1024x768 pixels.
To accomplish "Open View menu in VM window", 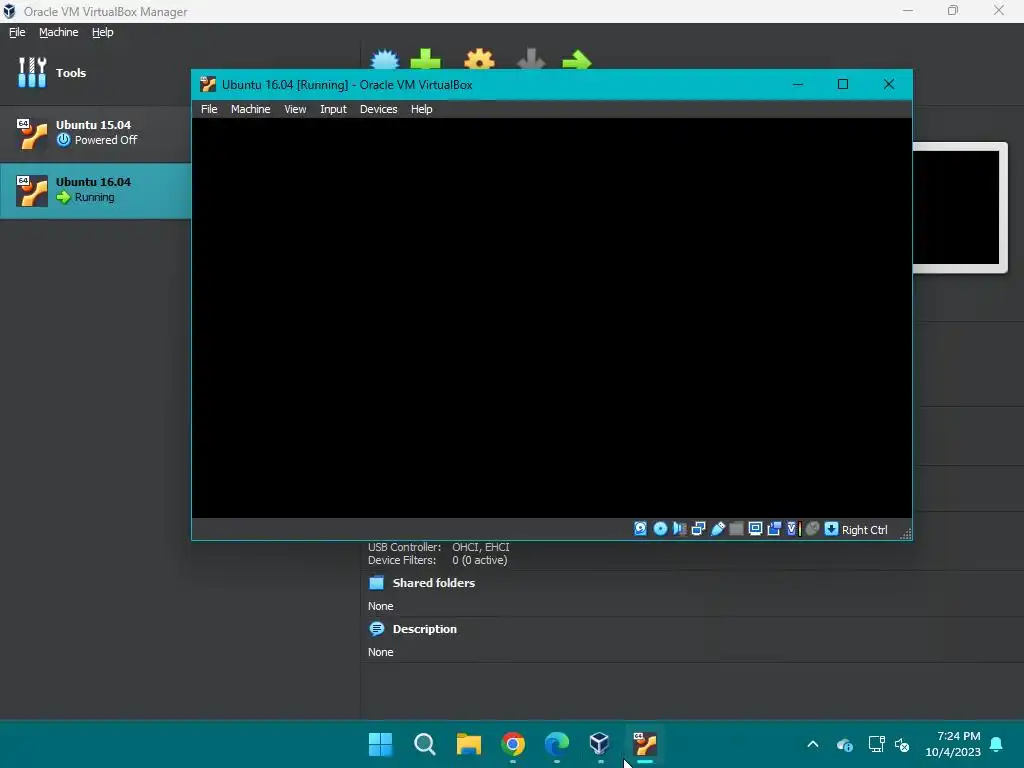I will 295,109.
